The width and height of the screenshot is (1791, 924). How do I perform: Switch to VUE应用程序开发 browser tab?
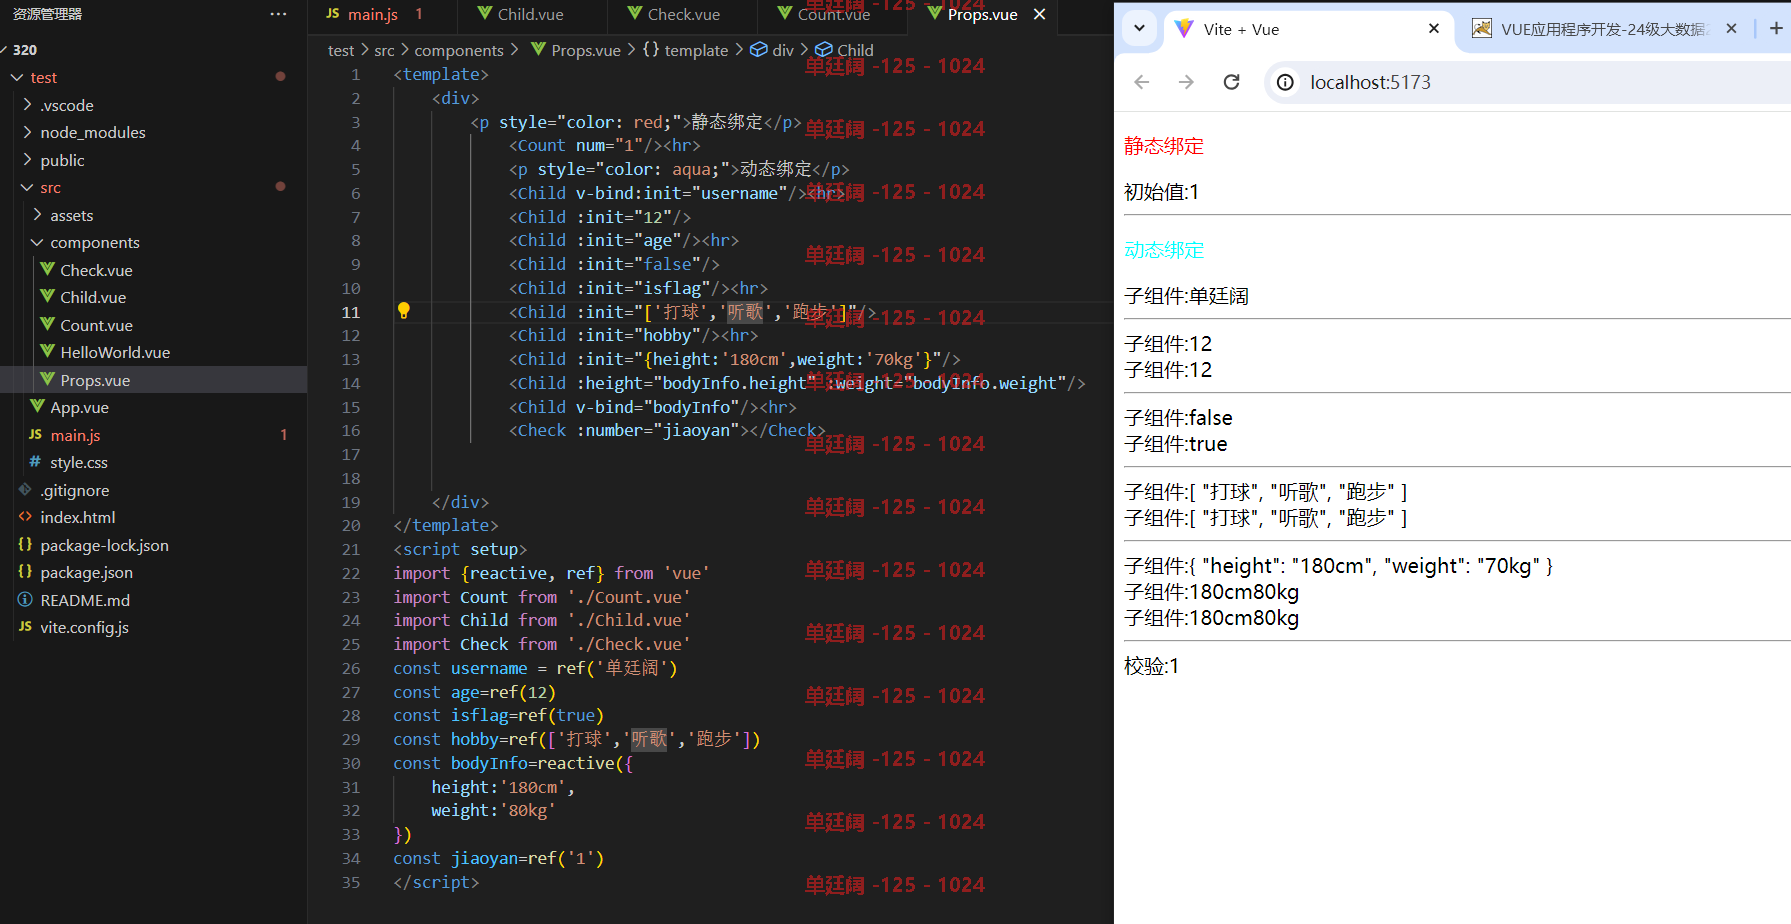[x=1605, y=29]
